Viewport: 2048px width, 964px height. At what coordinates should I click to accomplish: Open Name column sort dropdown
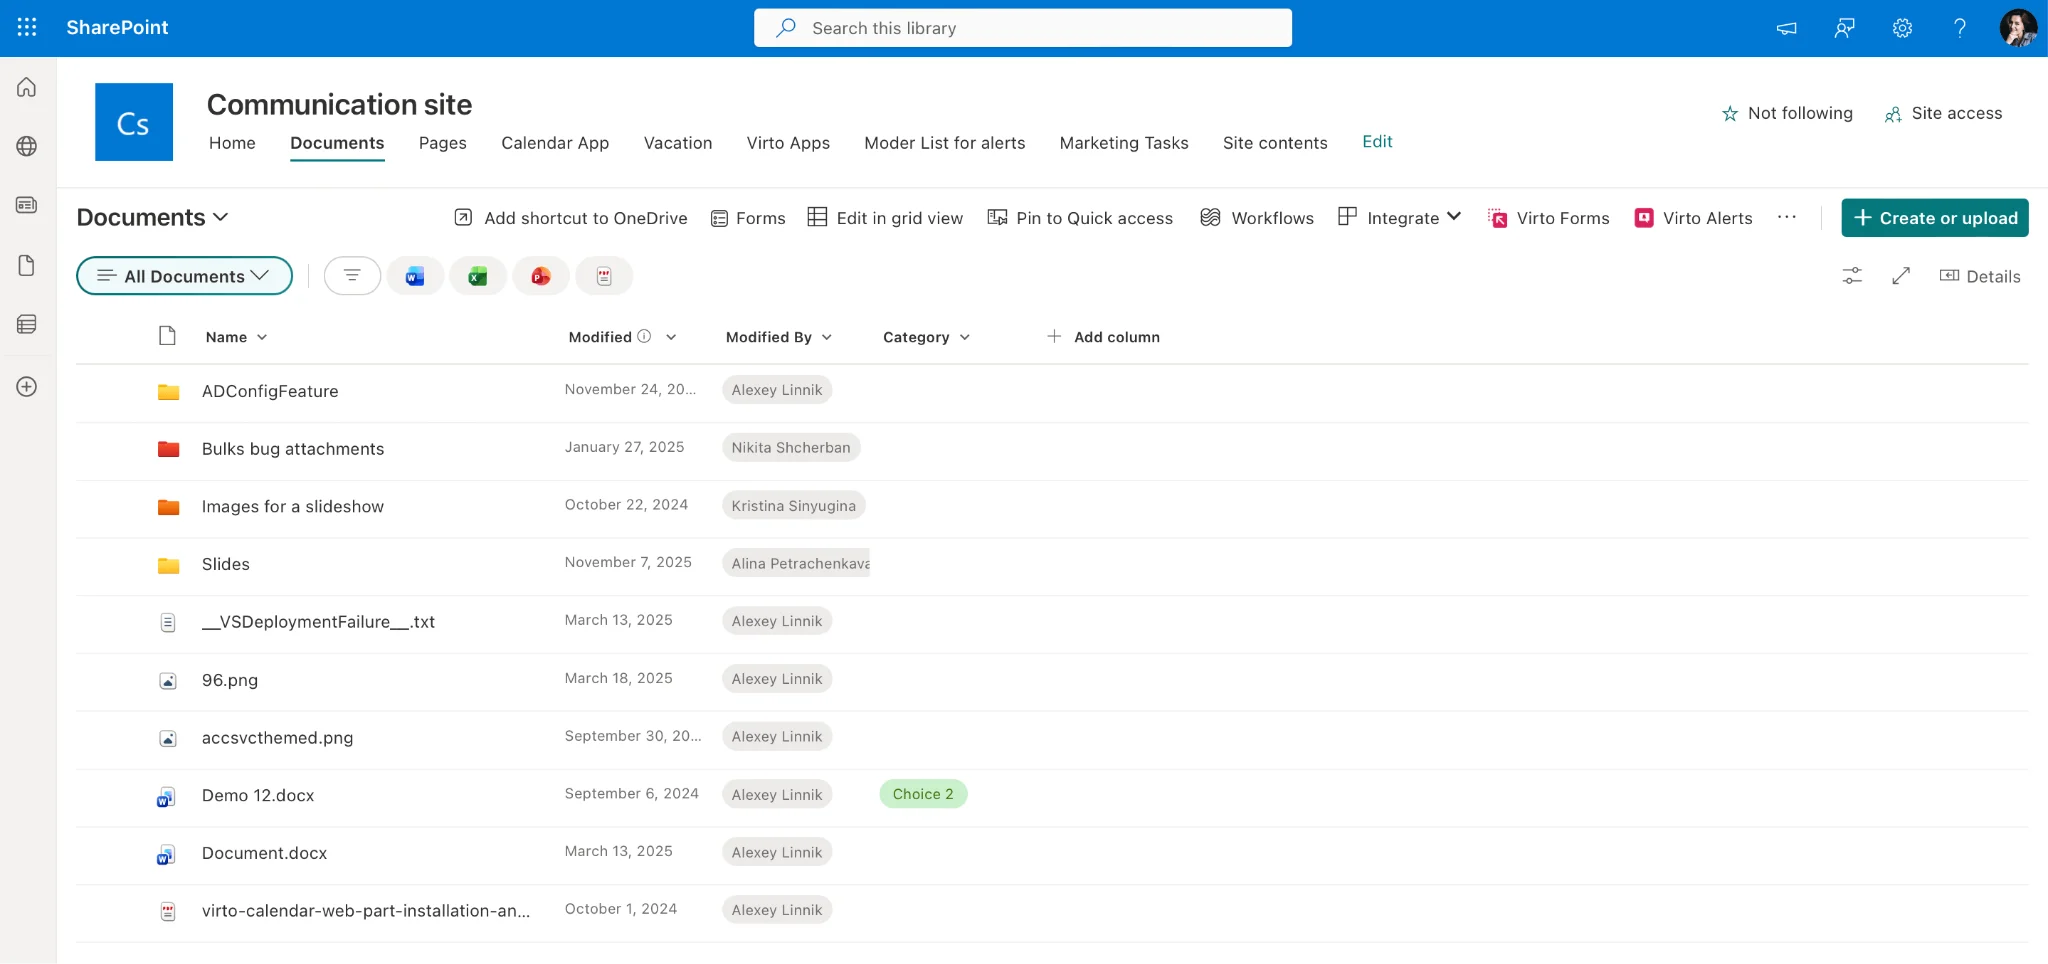coord(262,338)
